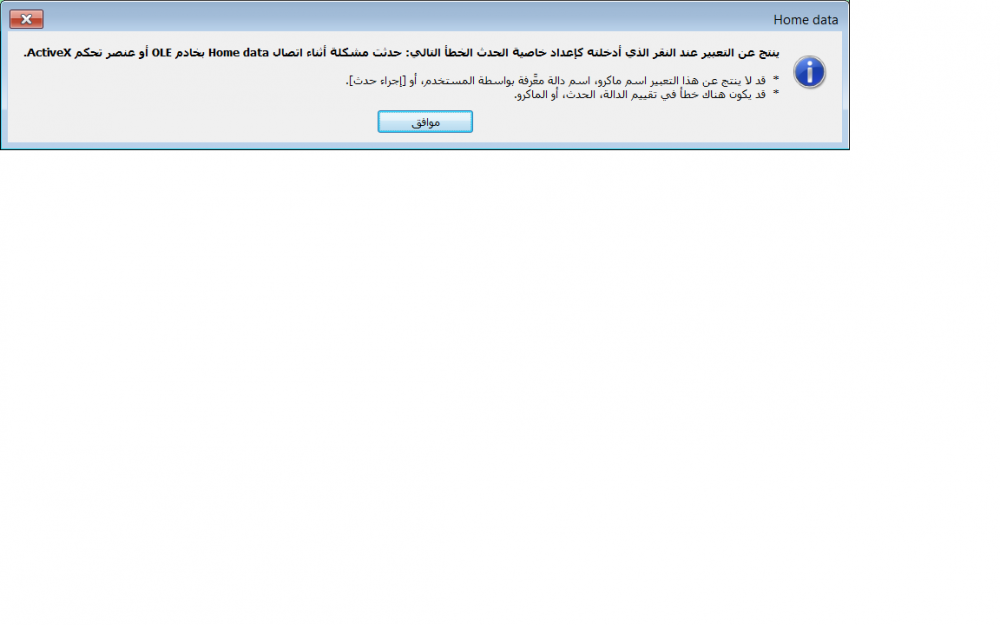Click the Home data title text
Screen dimensions: 1000x625
[805, 20]
